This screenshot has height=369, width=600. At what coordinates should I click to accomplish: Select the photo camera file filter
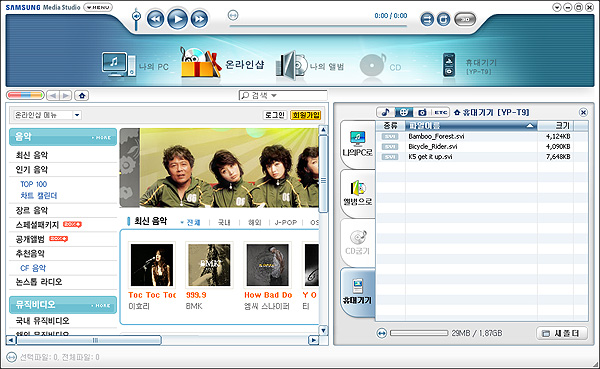(x=422, y=112)
